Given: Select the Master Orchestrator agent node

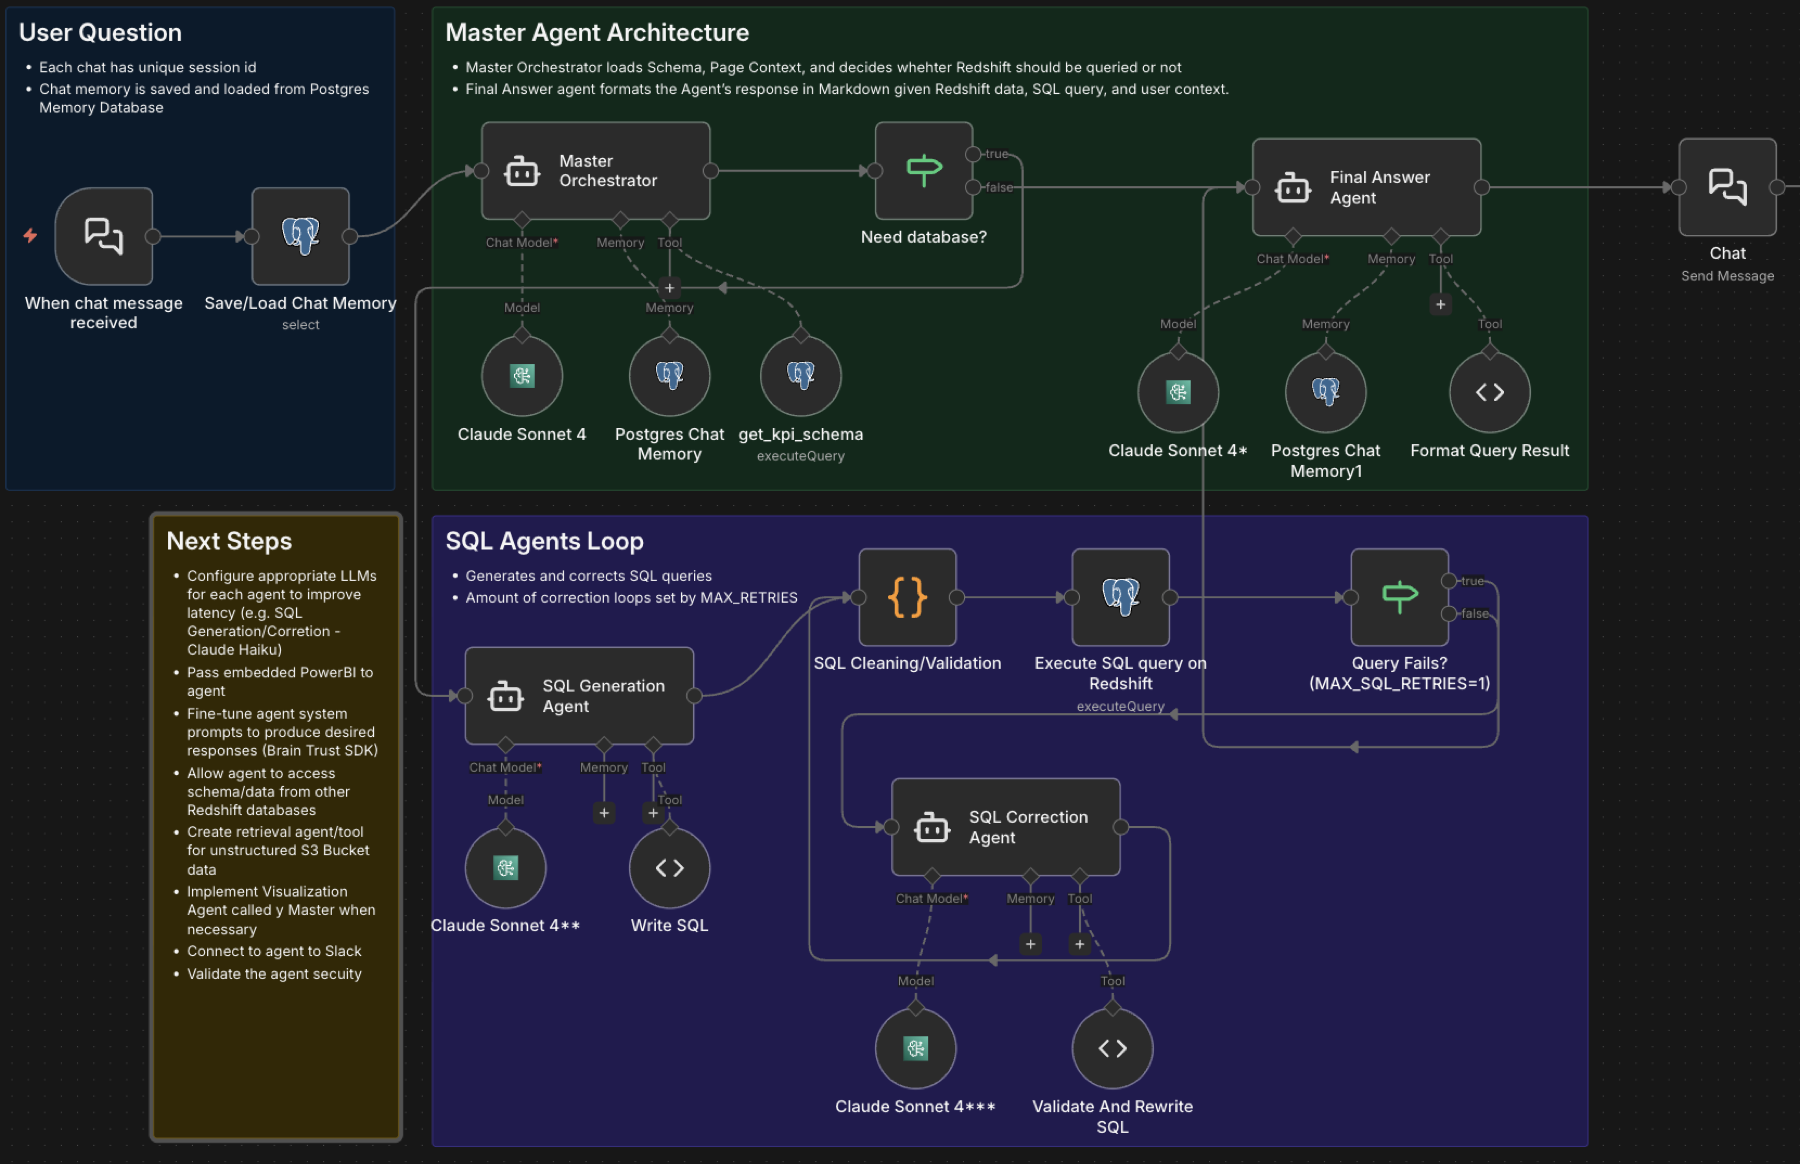Looking at the screenshot, I should click(596, 171).
